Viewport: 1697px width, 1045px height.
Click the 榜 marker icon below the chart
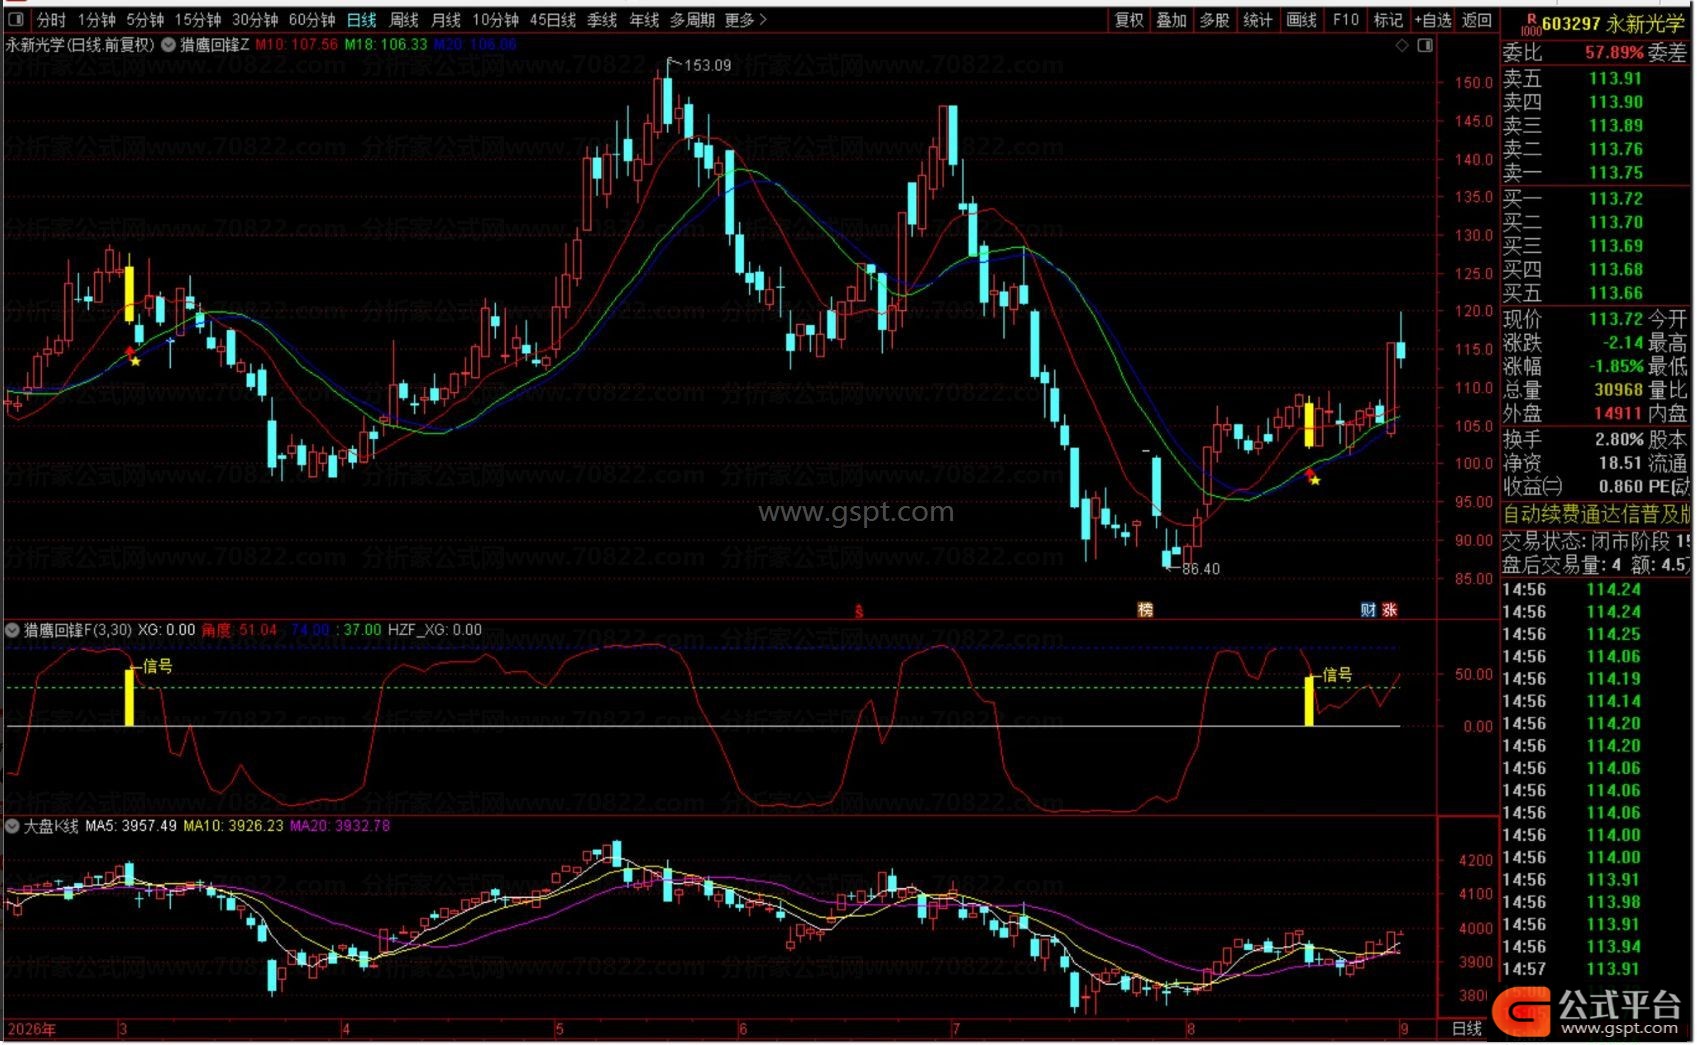point(1146,609)
